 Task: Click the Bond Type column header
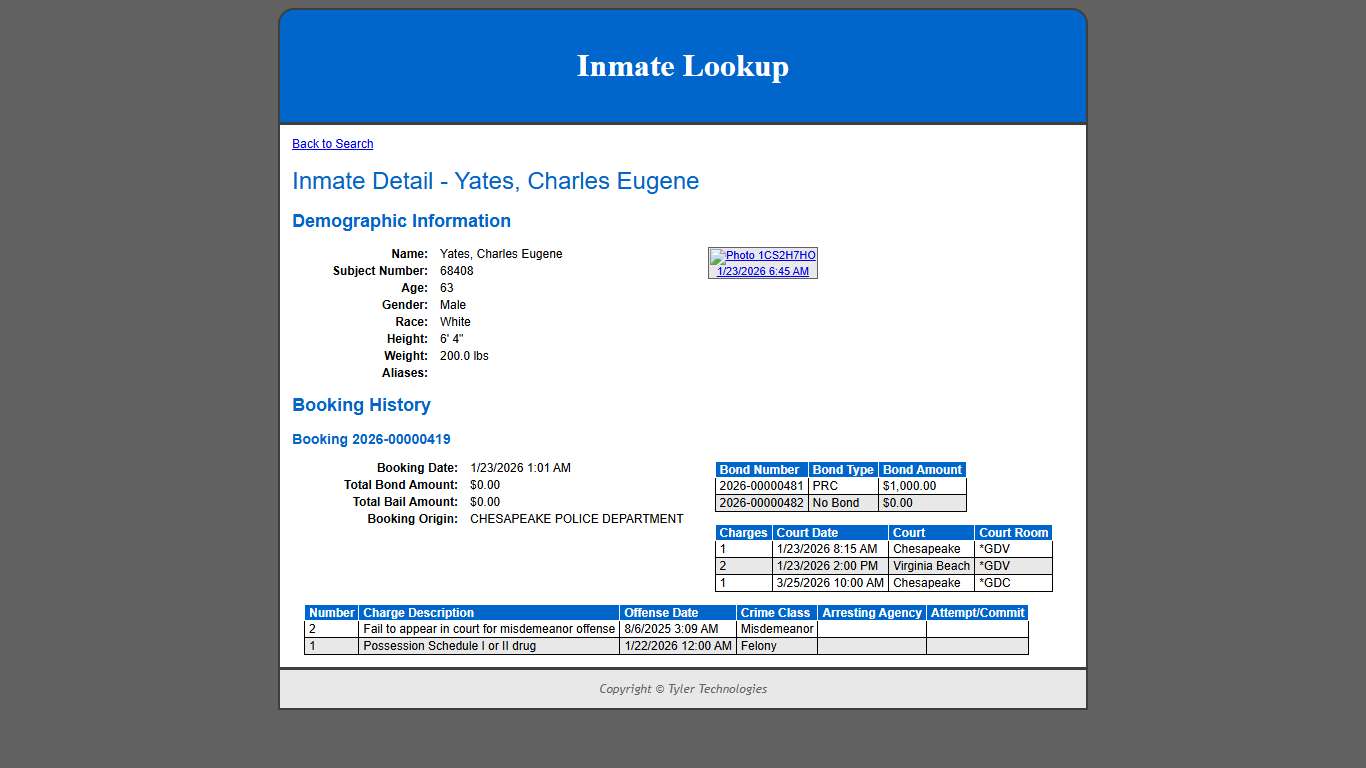(841, 469)
